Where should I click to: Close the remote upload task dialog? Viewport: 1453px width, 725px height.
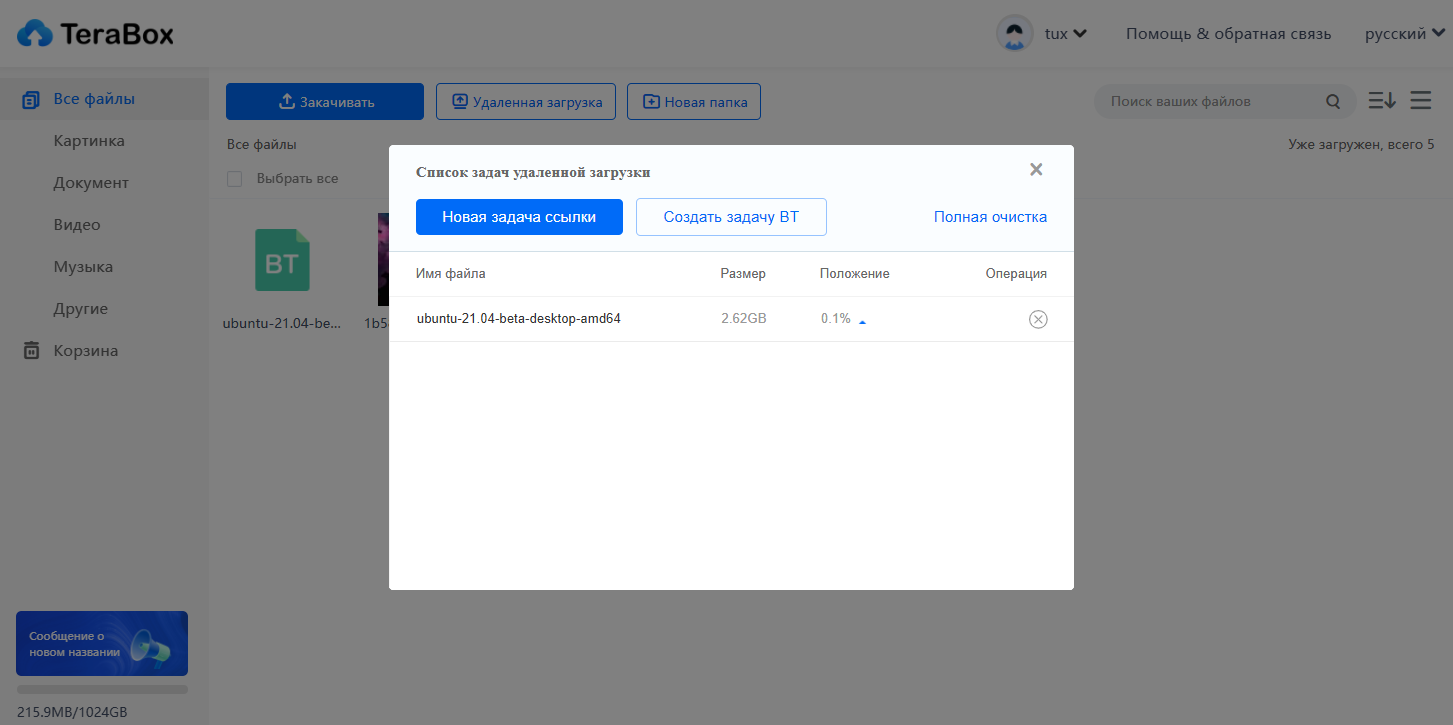(x=1036, y=170)
